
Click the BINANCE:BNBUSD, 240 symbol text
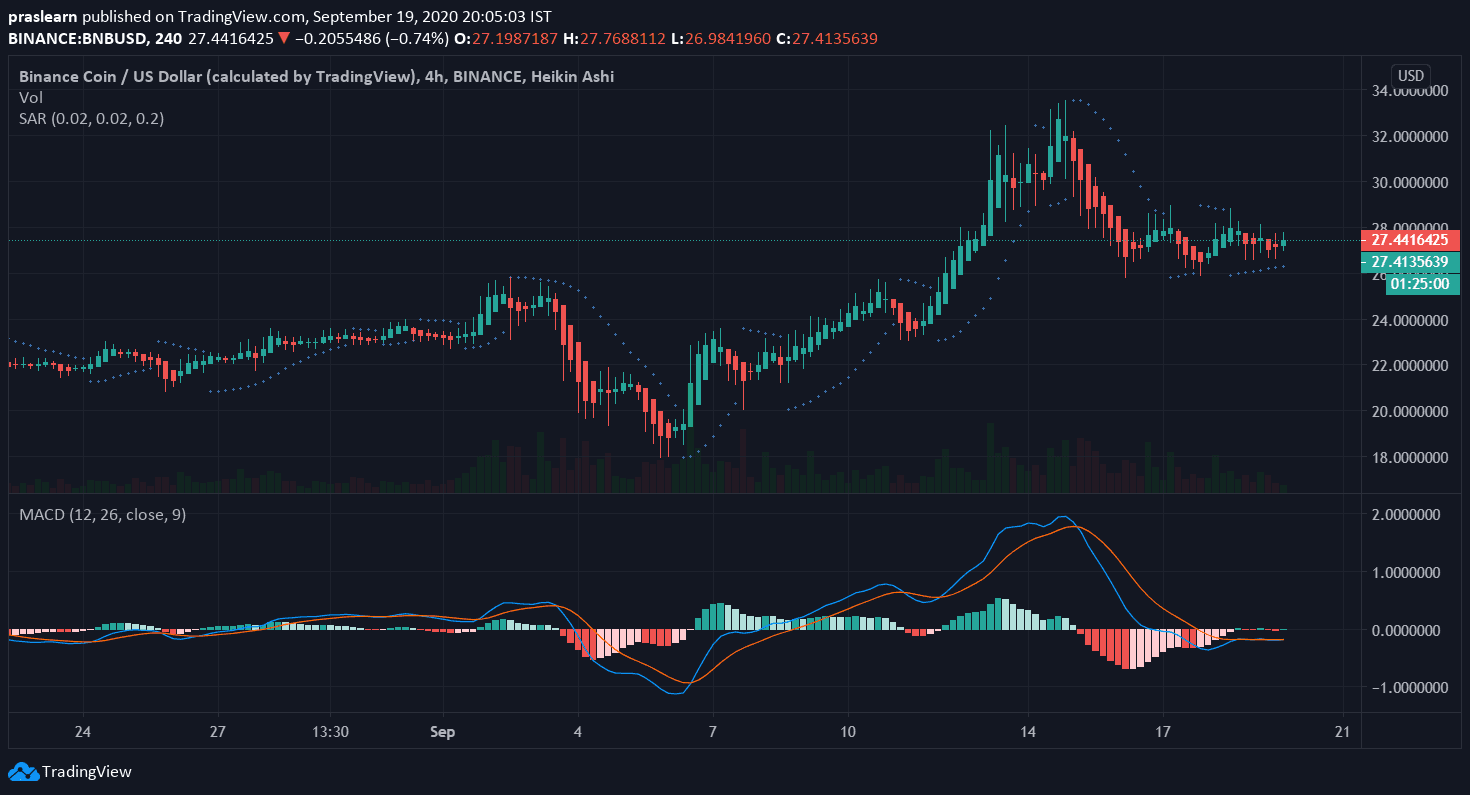click(93, 38)
